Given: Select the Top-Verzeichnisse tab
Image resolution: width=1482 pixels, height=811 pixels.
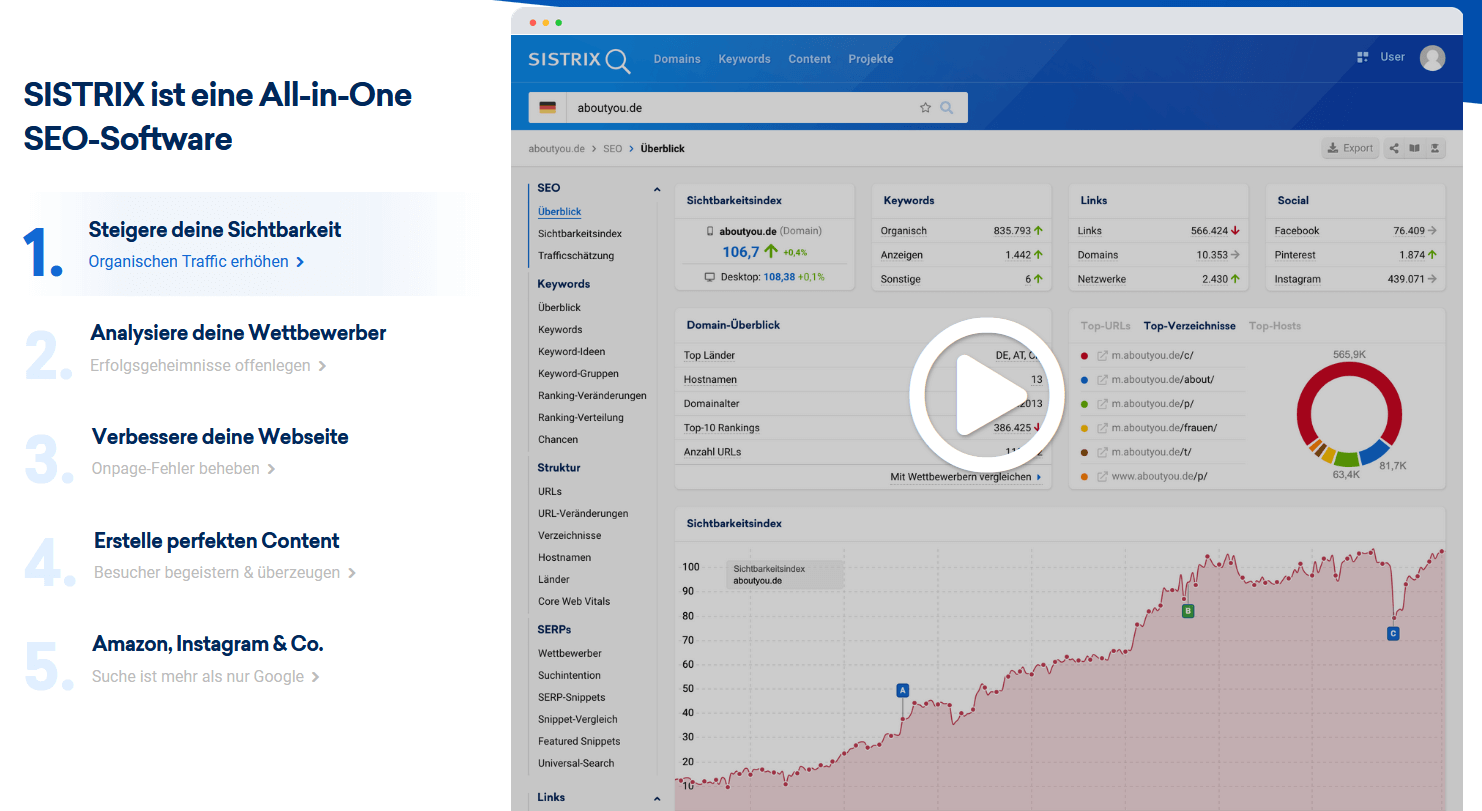Looking at the screenshot, I should (x=1190, y=326).
